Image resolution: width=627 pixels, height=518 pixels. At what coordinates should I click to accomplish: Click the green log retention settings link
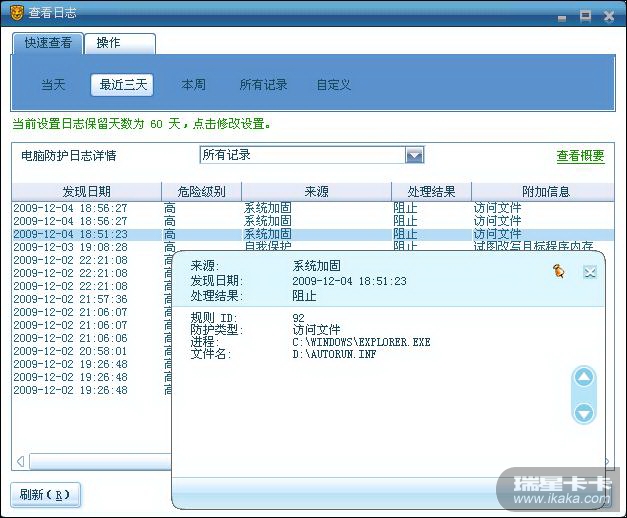click(x=142, y=124)
